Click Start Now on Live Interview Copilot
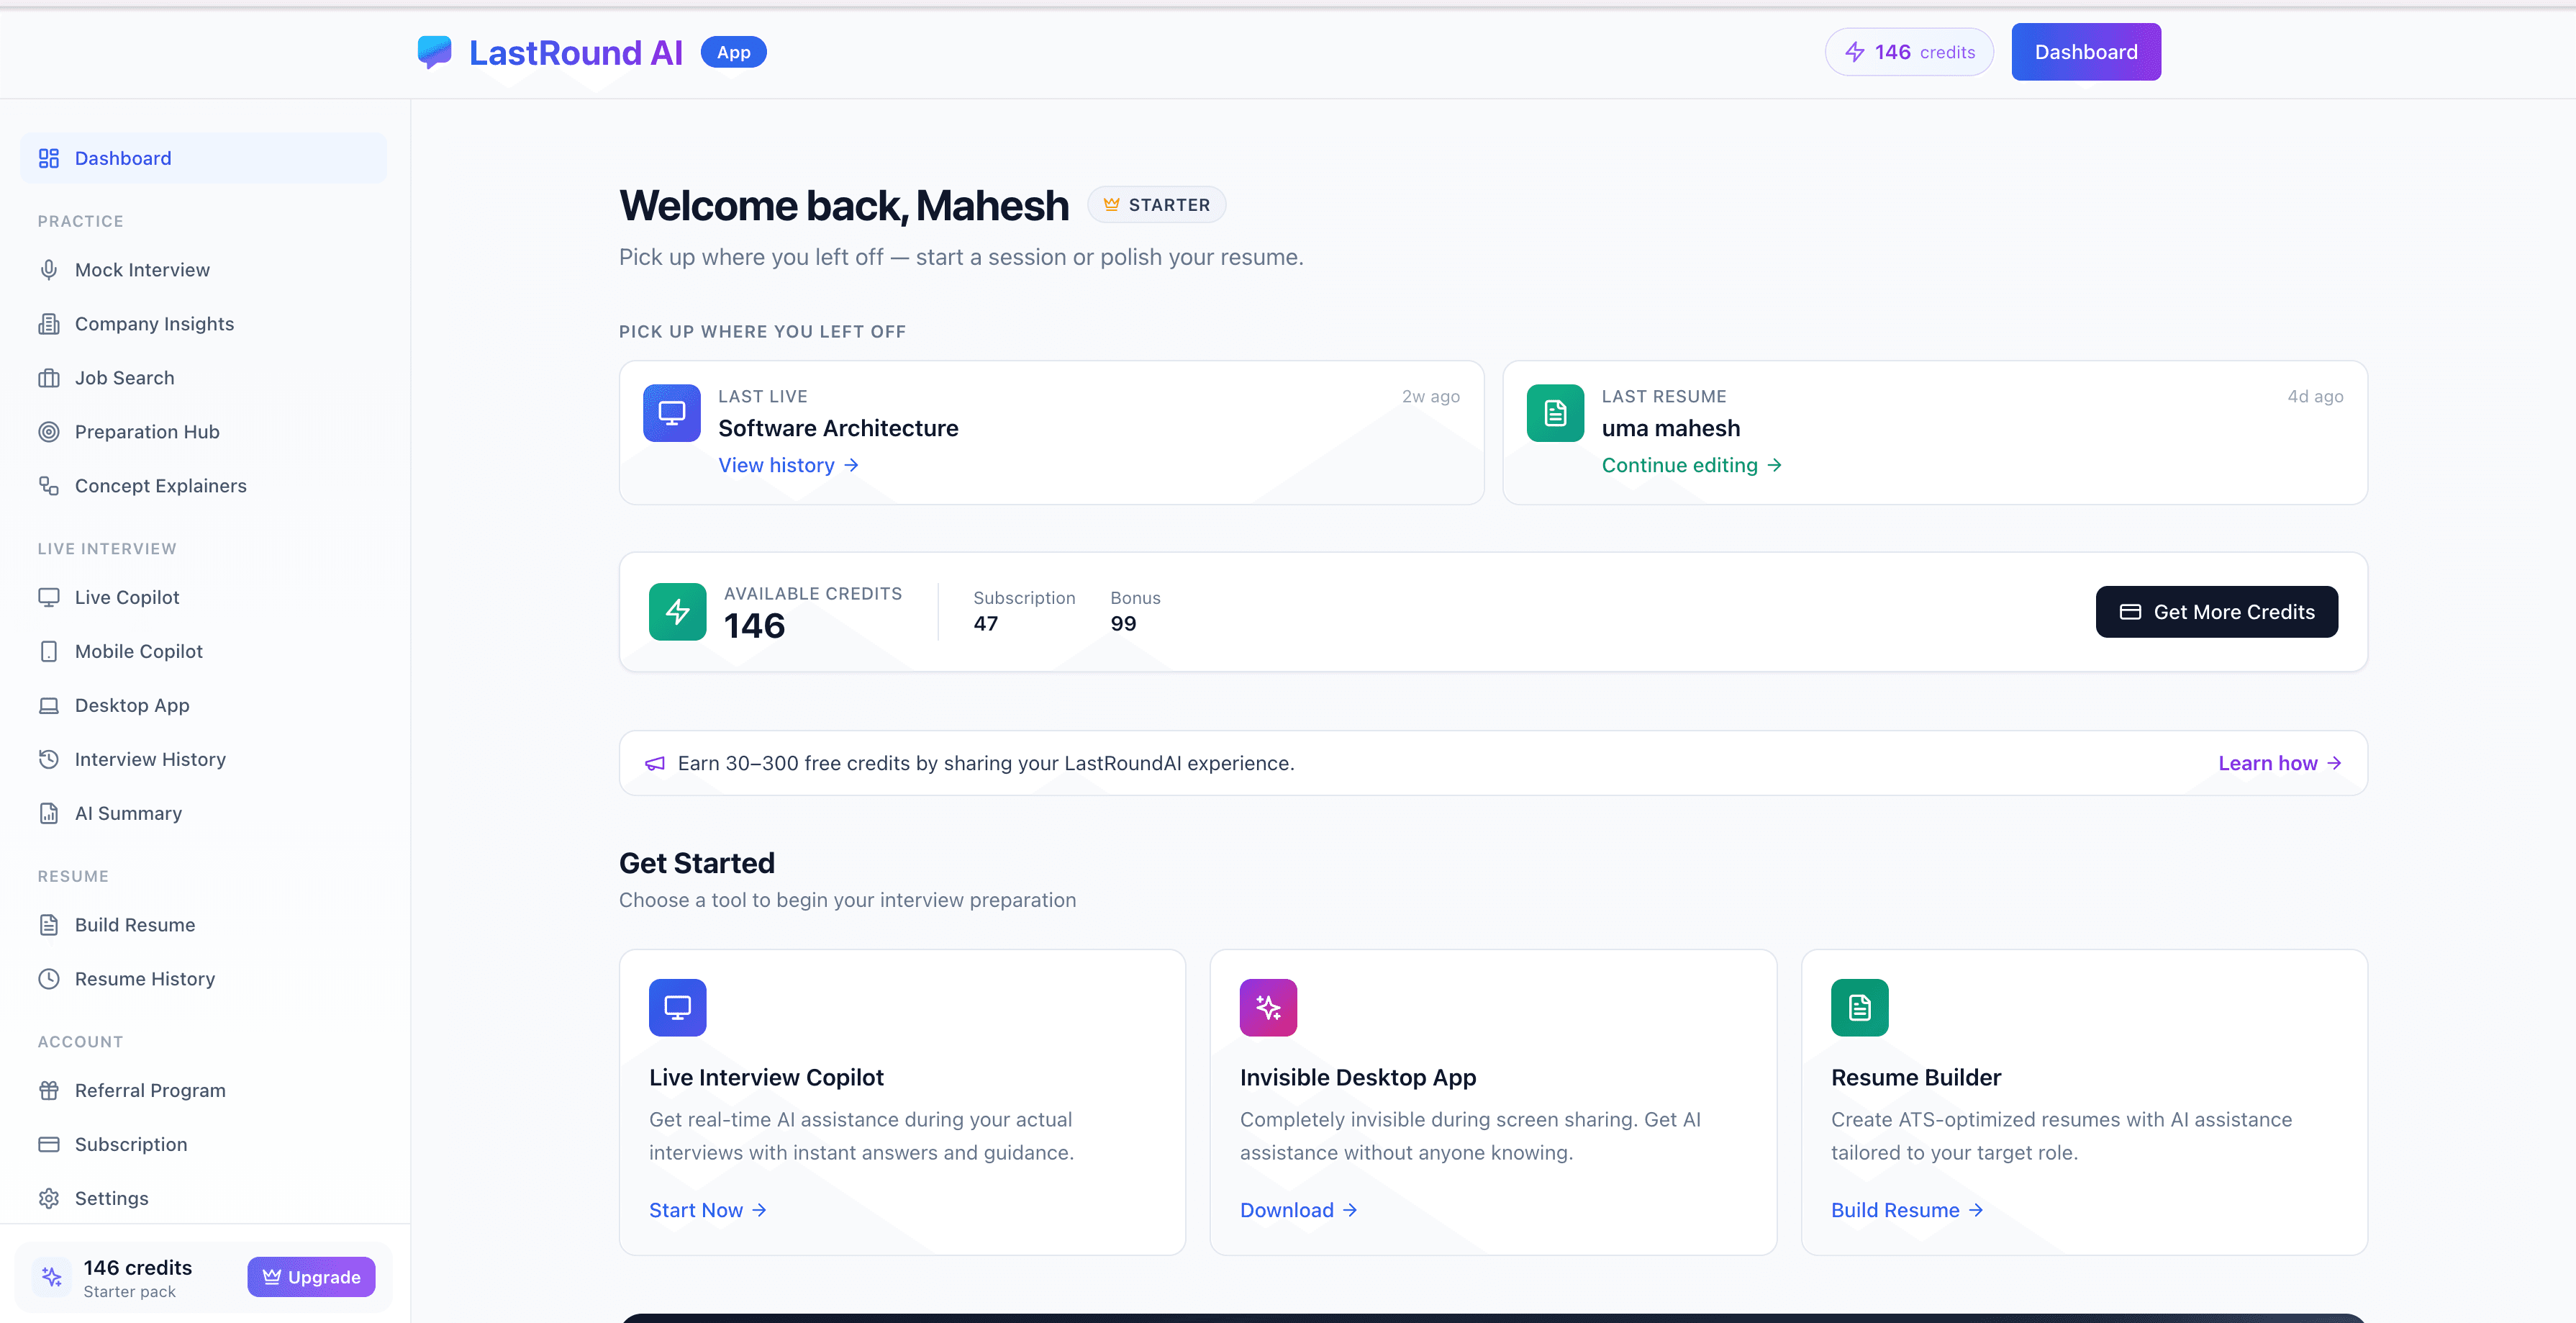Screen dimensions: 2576x1323 (x=708, y=1210)
